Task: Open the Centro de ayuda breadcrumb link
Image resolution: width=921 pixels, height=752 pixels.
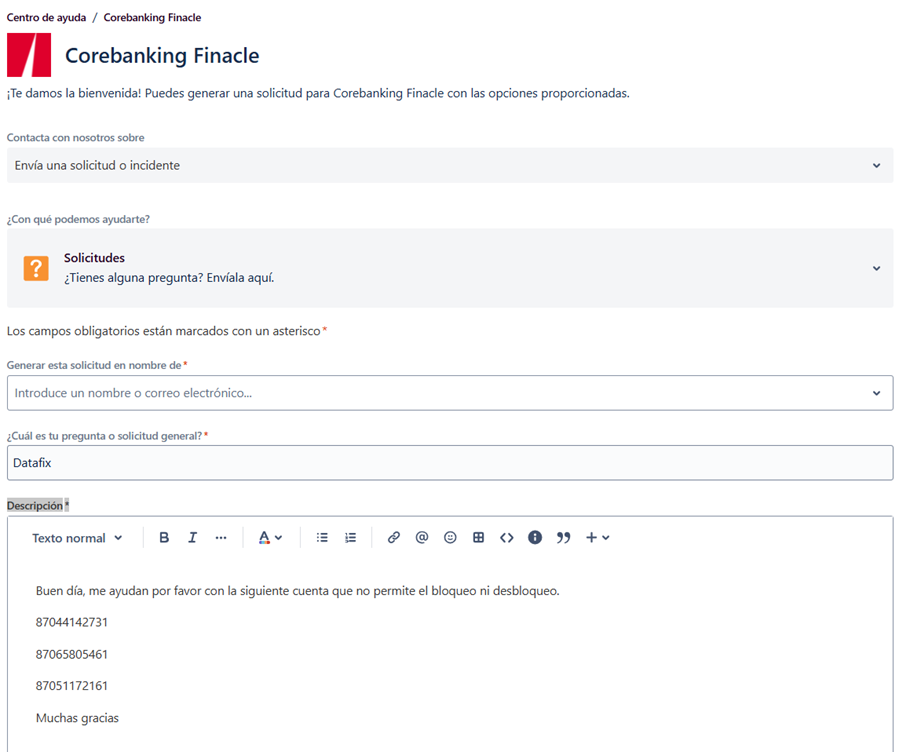Action: tap(46, 18)
